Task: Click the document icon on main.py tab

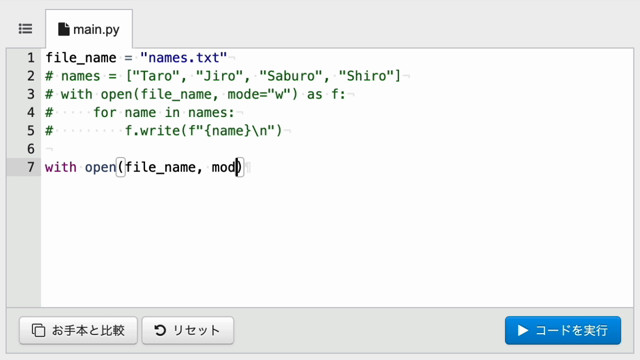Action: coord(63,29)
